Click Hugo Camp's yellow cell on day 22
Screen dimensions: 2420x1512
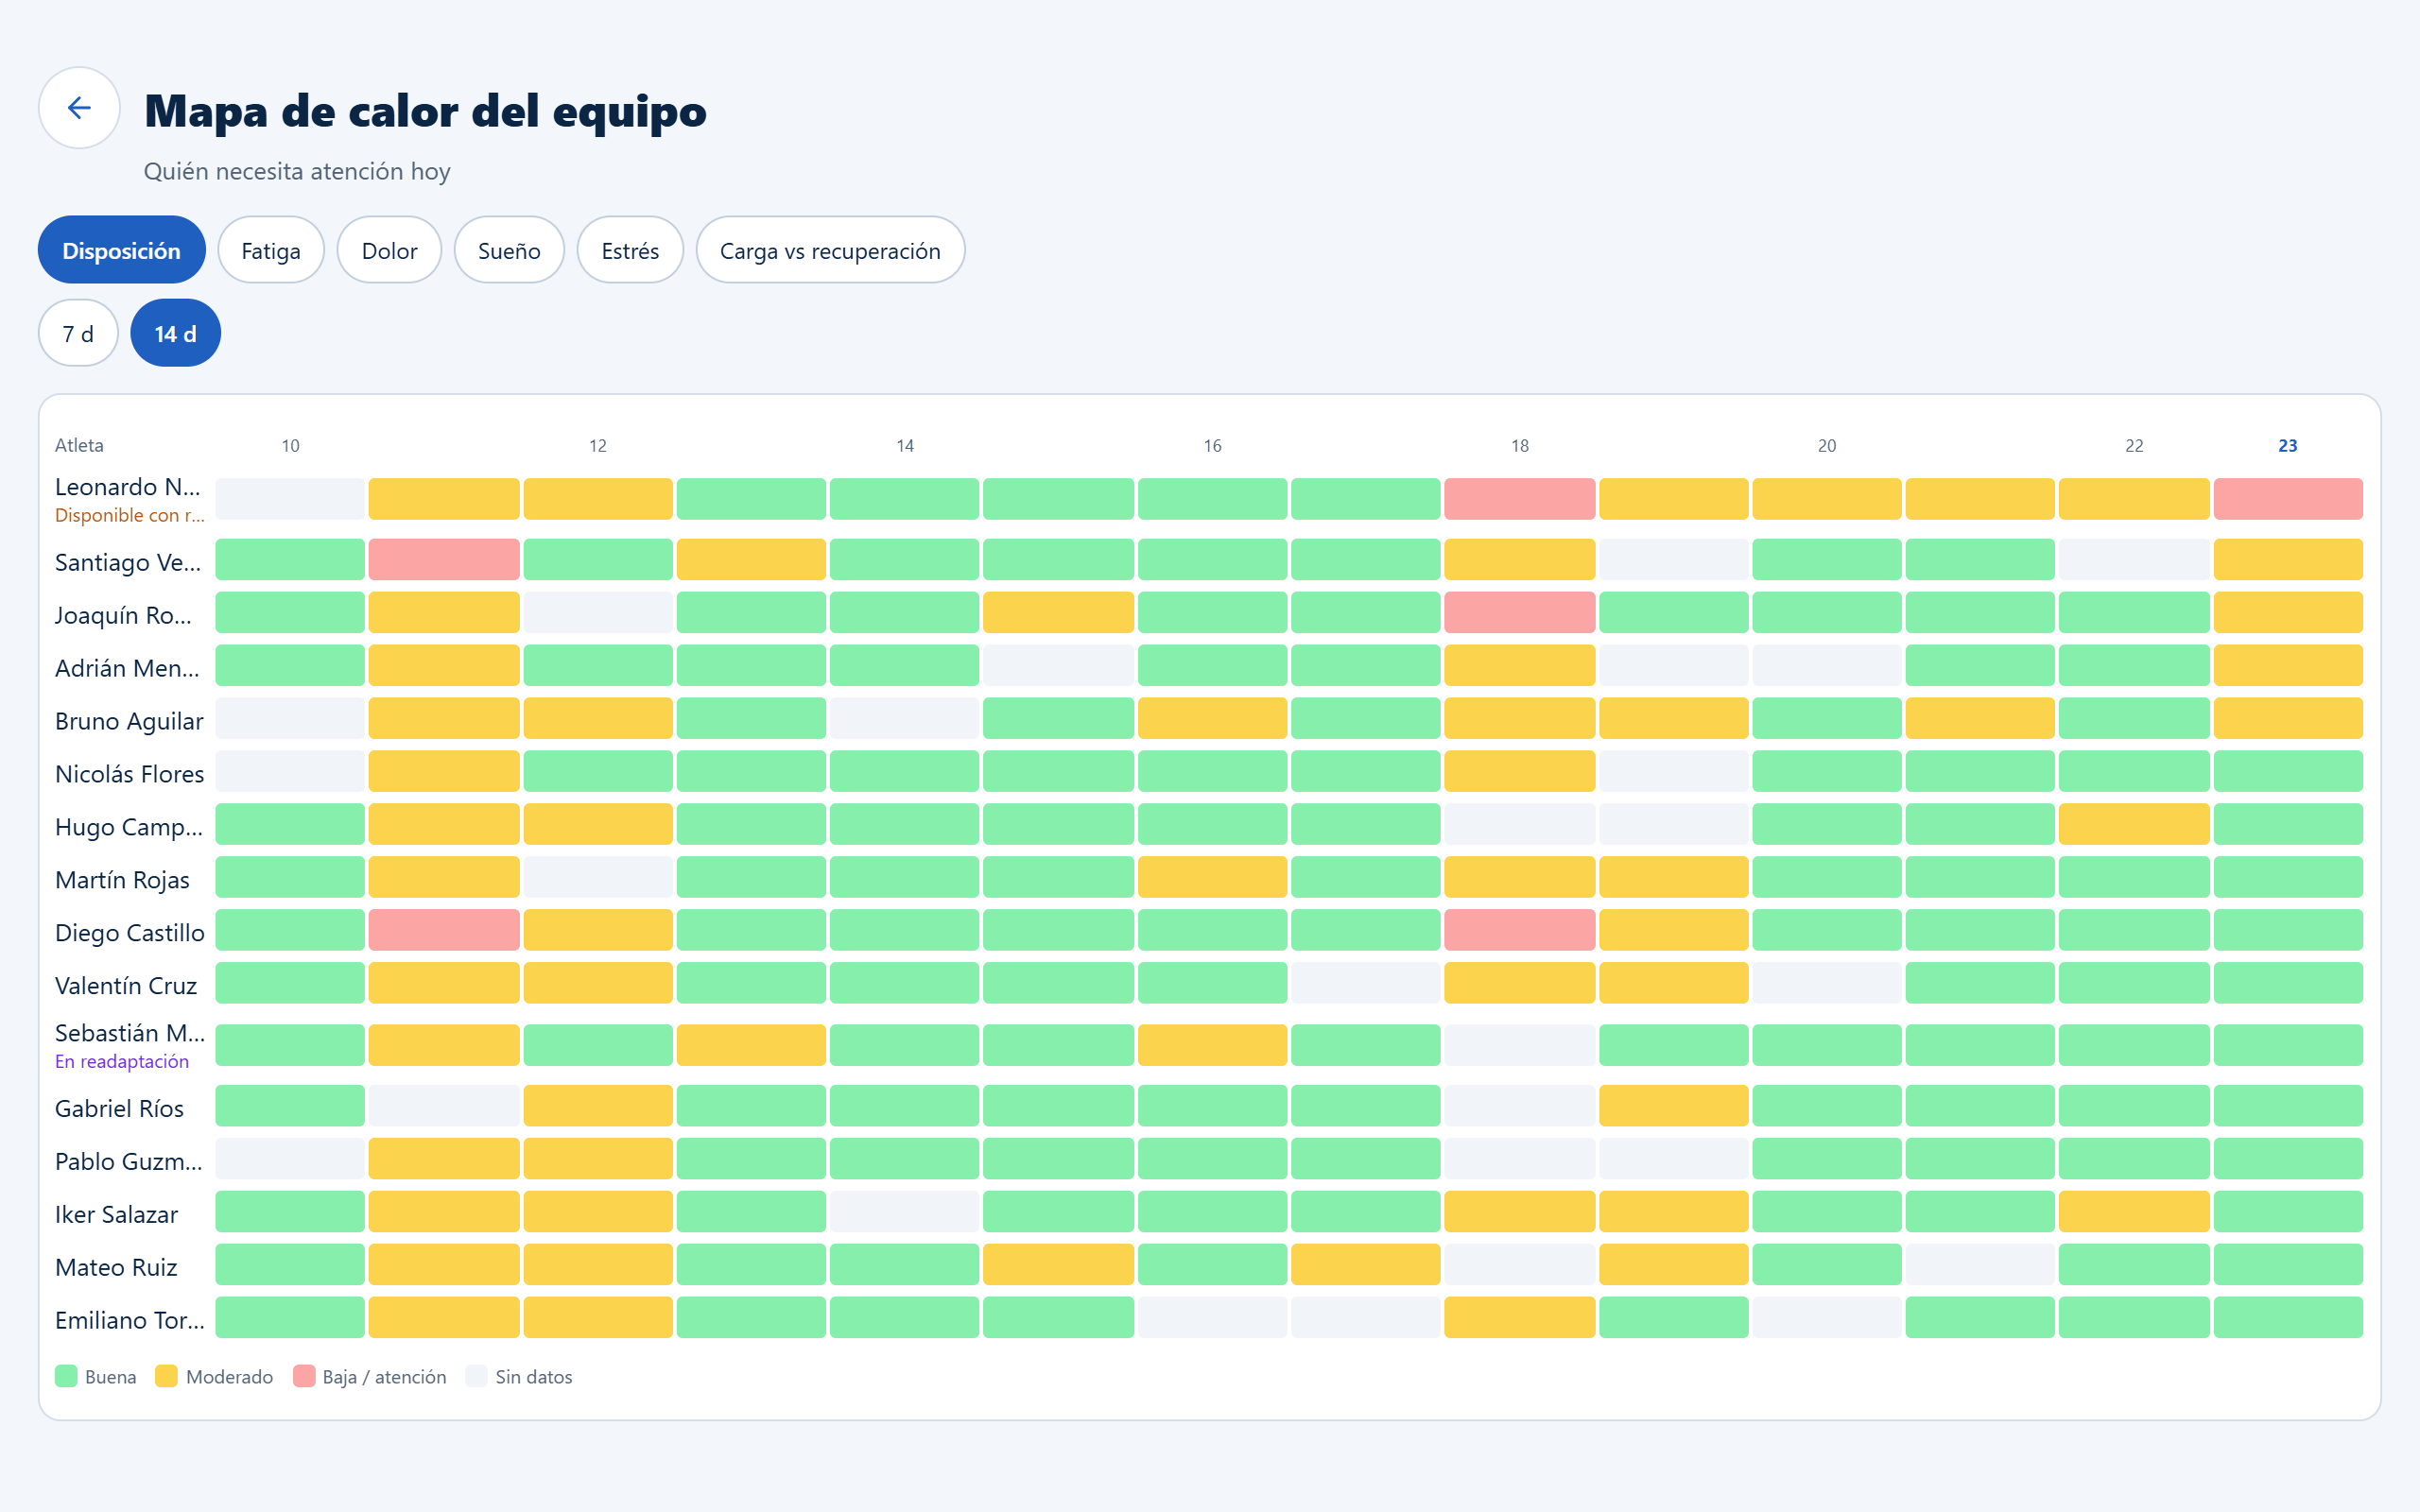coord(2134,824)
